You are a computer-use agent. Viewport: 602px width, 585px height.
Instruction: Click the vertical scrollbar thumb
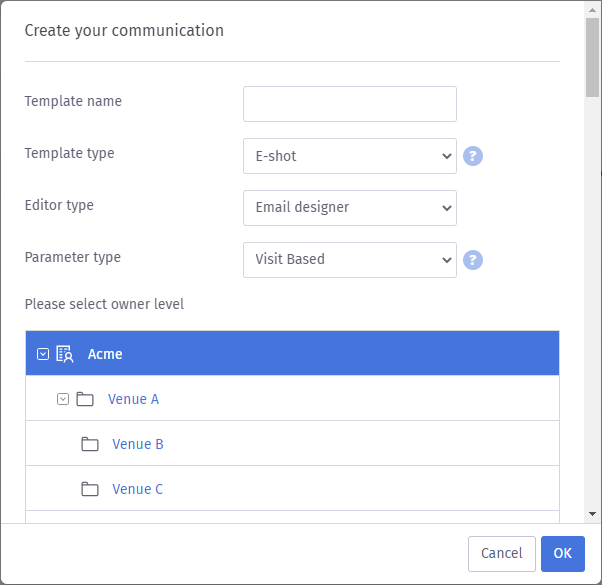(593, 55)
